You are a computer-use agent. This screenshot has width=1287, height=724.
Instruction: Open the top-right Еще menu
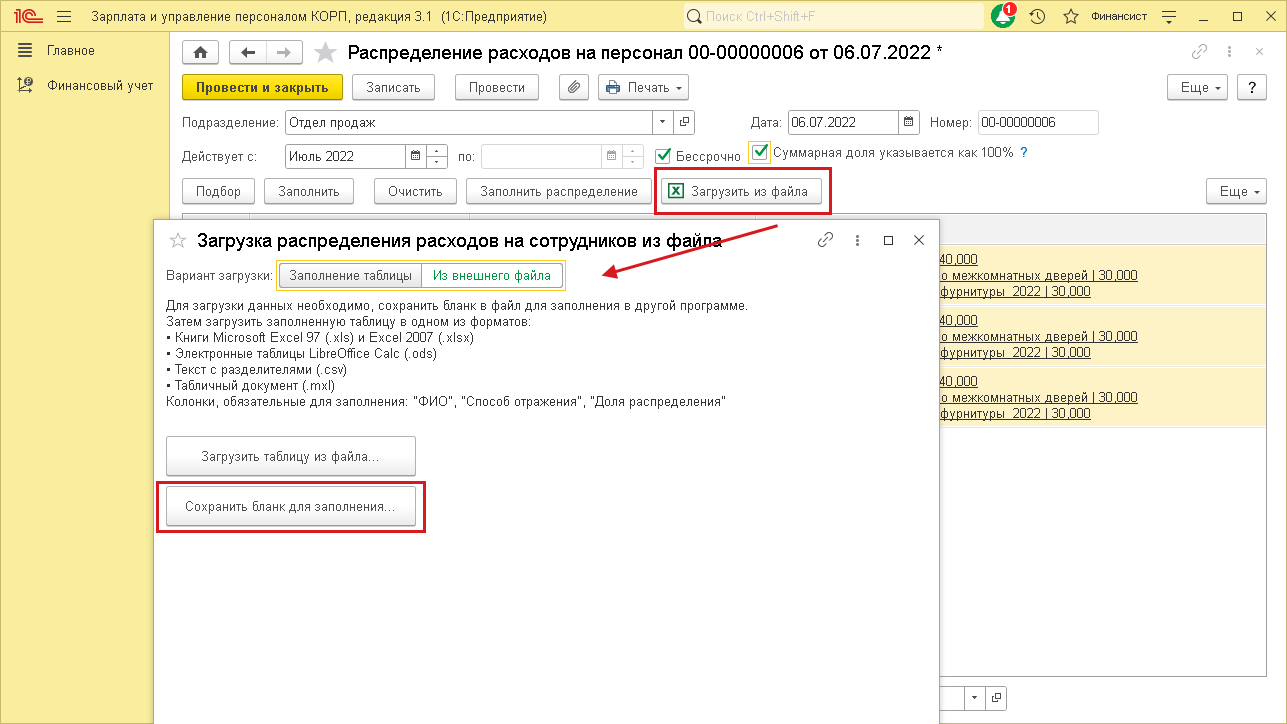(1201, 87)
